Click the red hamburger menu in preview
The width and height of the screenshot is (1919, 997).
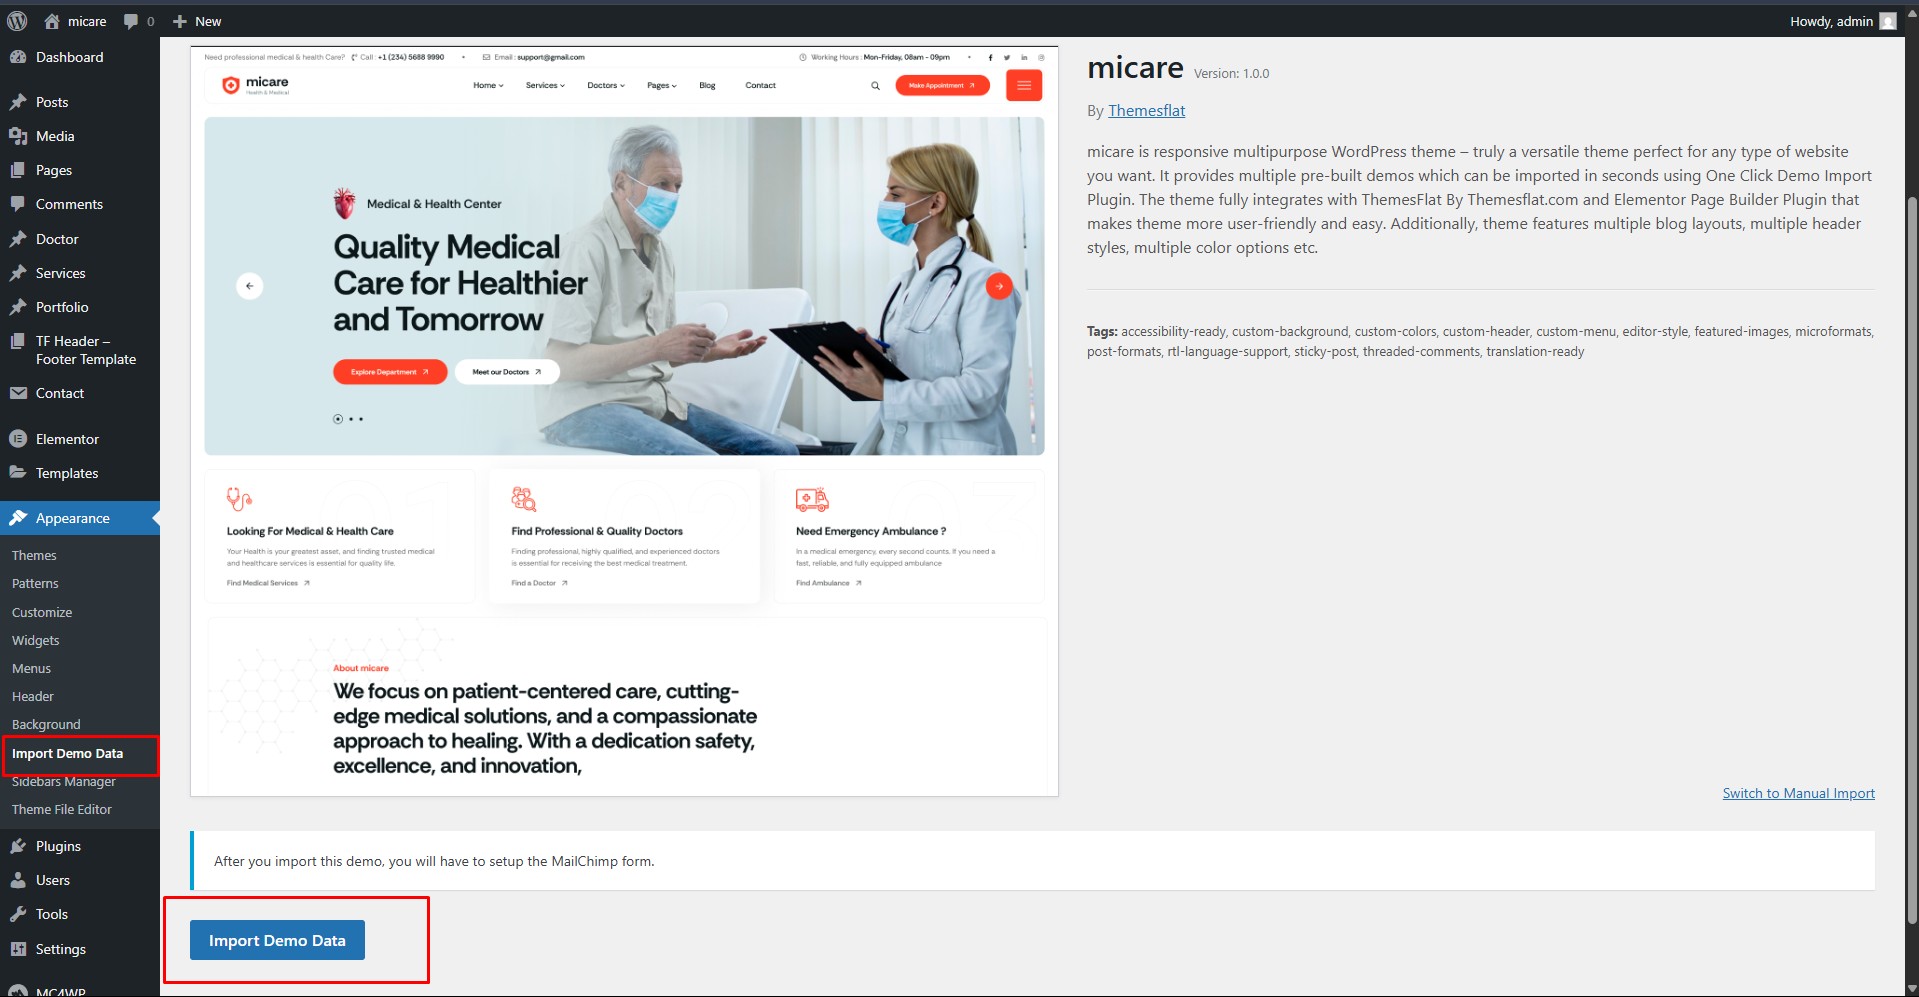click(1024, 85)
